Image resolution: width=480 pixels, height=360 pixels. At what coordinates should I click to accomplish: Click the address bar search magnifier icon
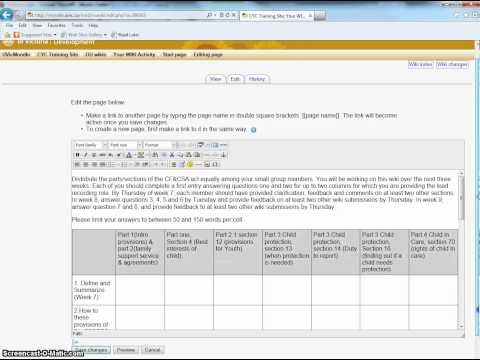click(209, 15)
